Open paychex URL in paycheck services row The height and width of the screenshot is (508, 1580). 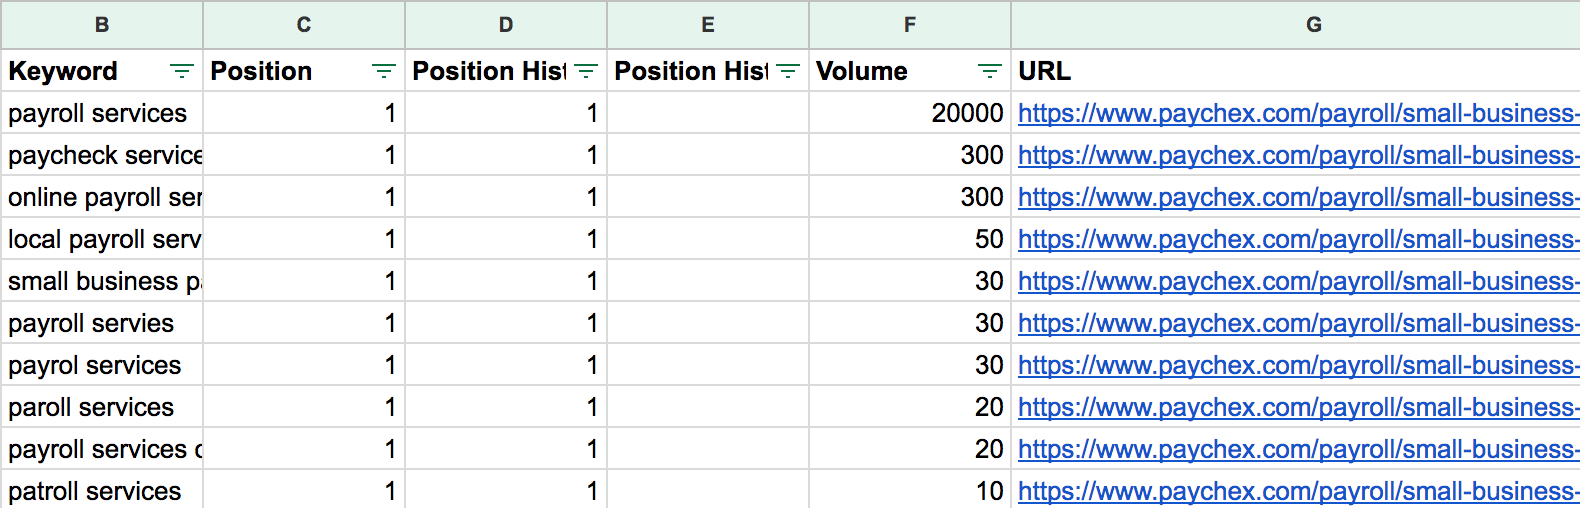pos(1297,156)
